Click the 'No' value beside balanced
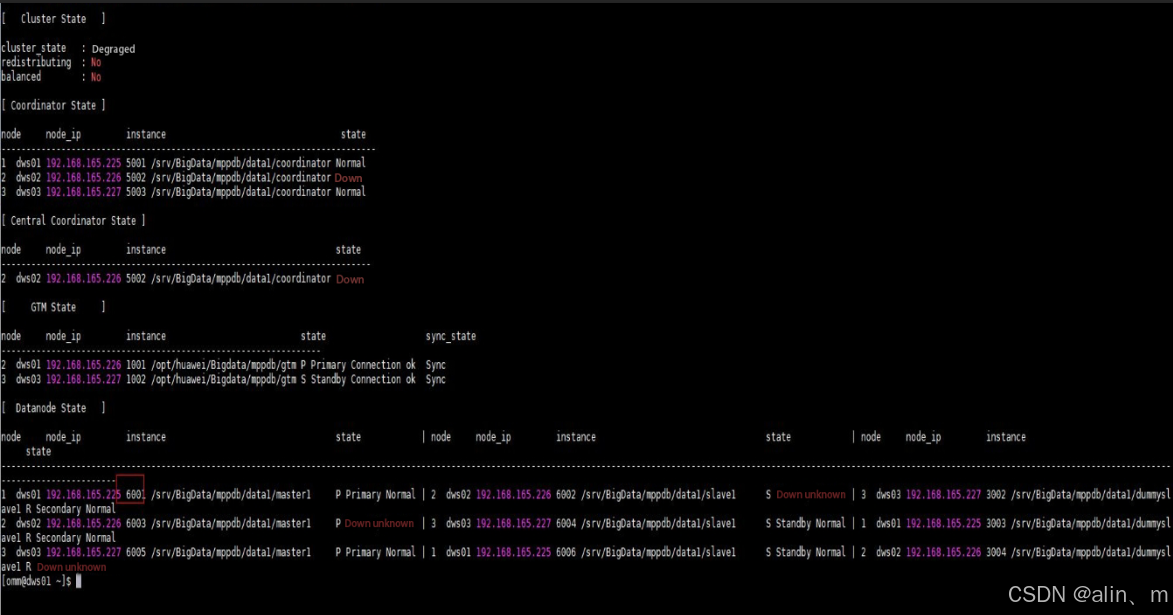 [96, 77]
